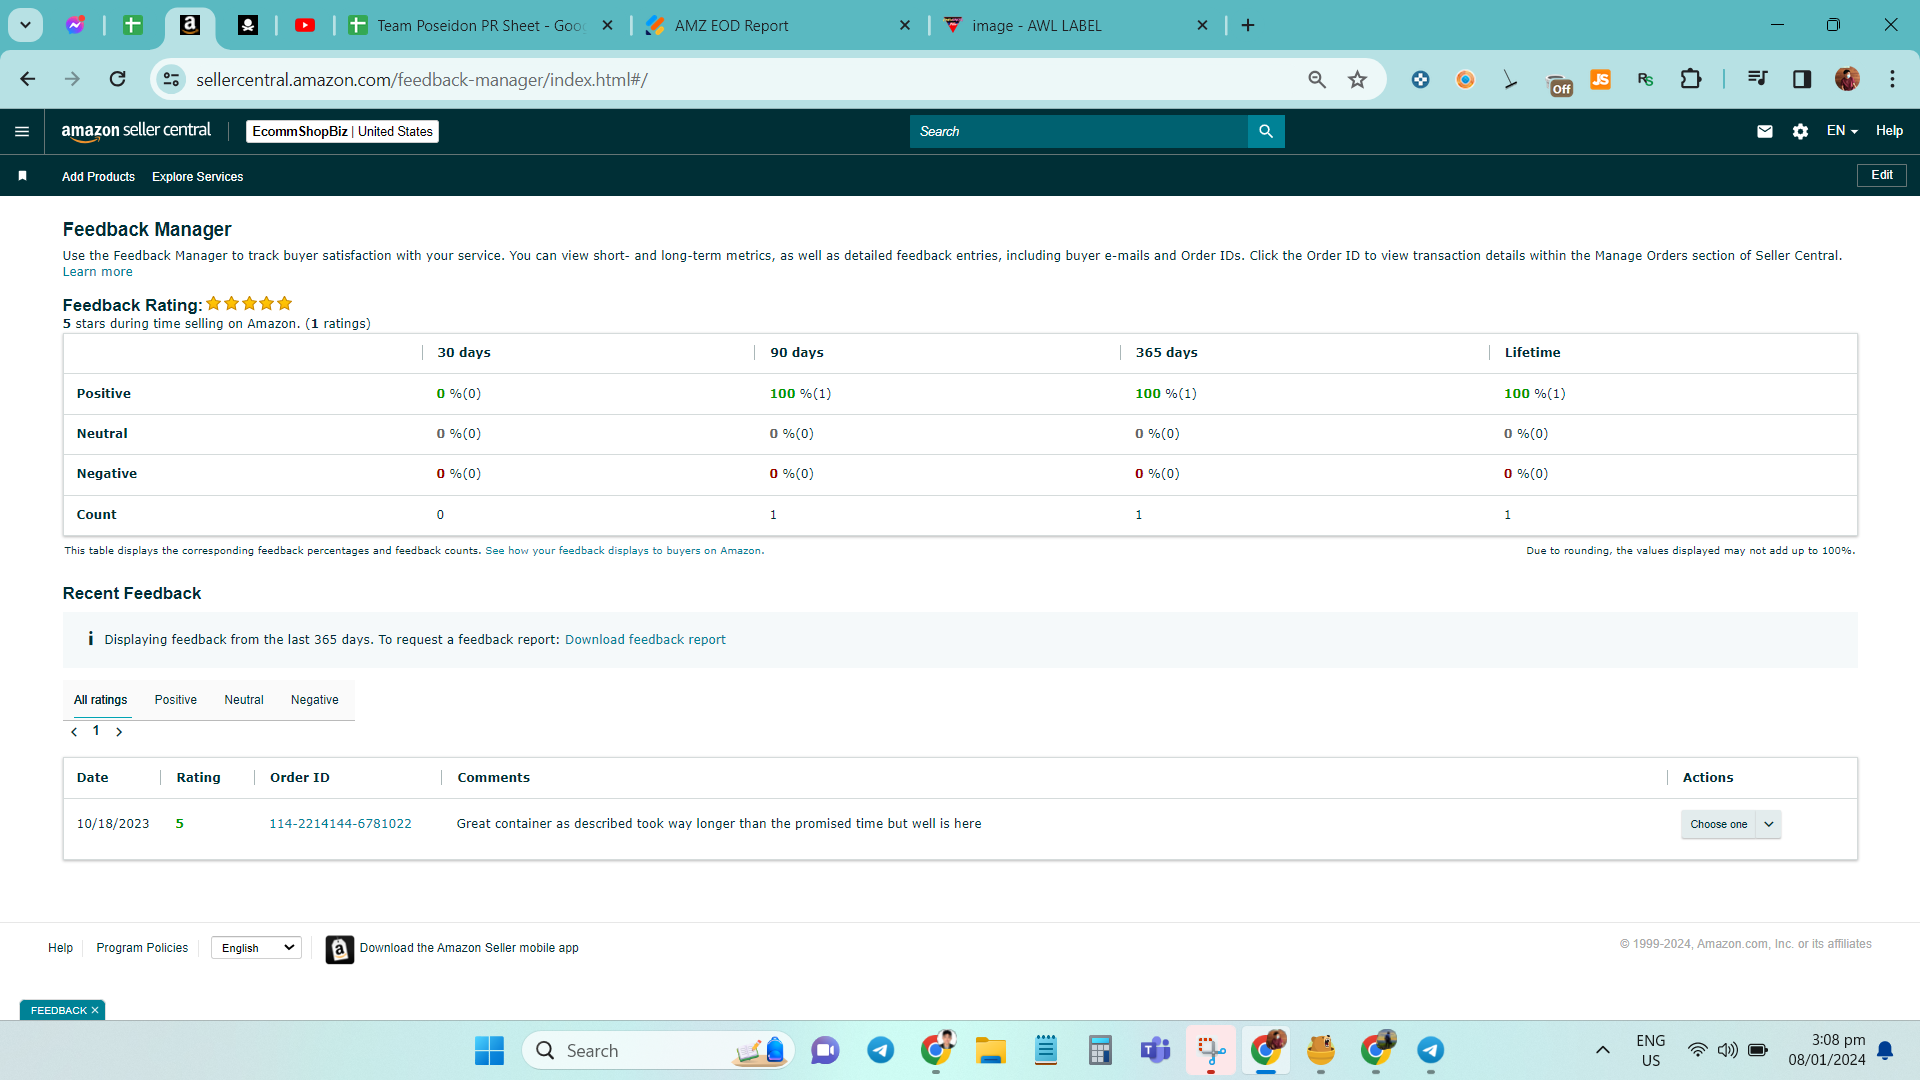
Task: Select the Neutral feedback tab
Action: 244,700
